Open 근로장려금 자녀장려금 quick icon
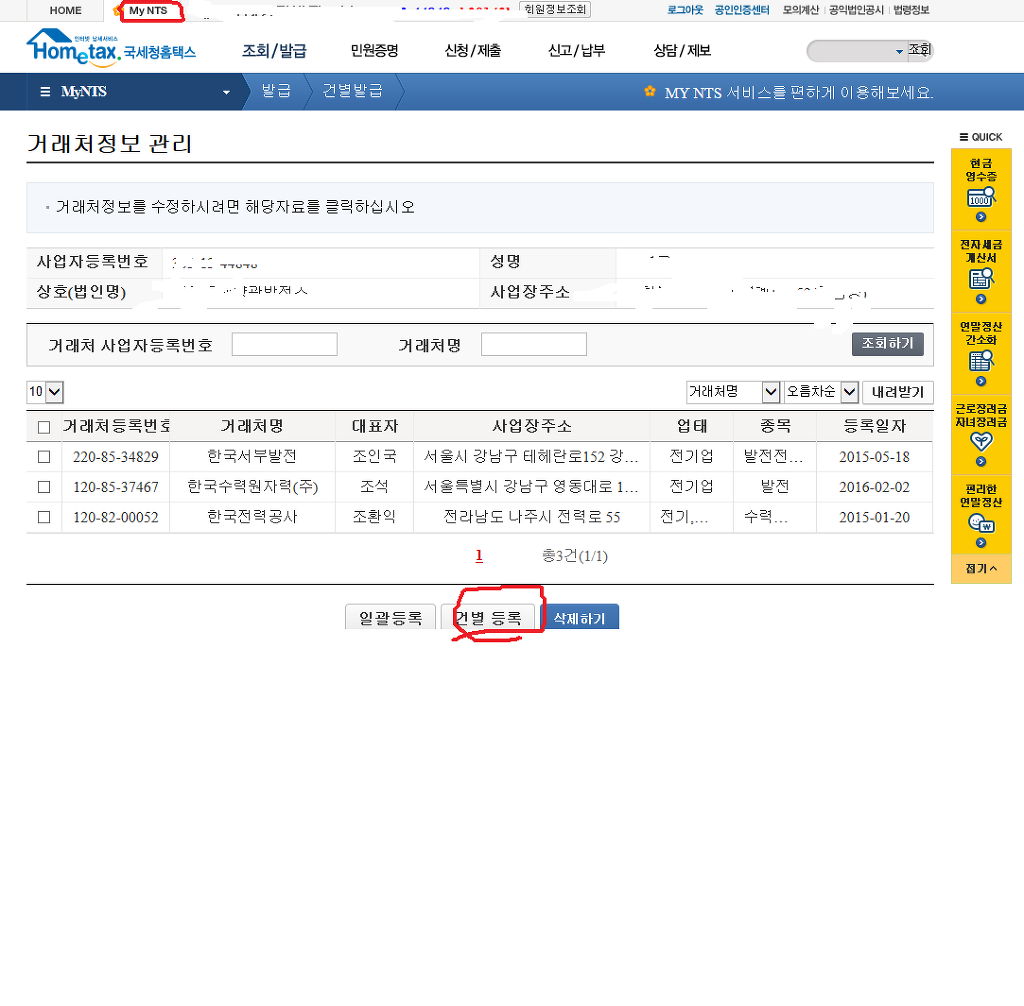Screen dimensions: 1024x1006 point(981,442)
